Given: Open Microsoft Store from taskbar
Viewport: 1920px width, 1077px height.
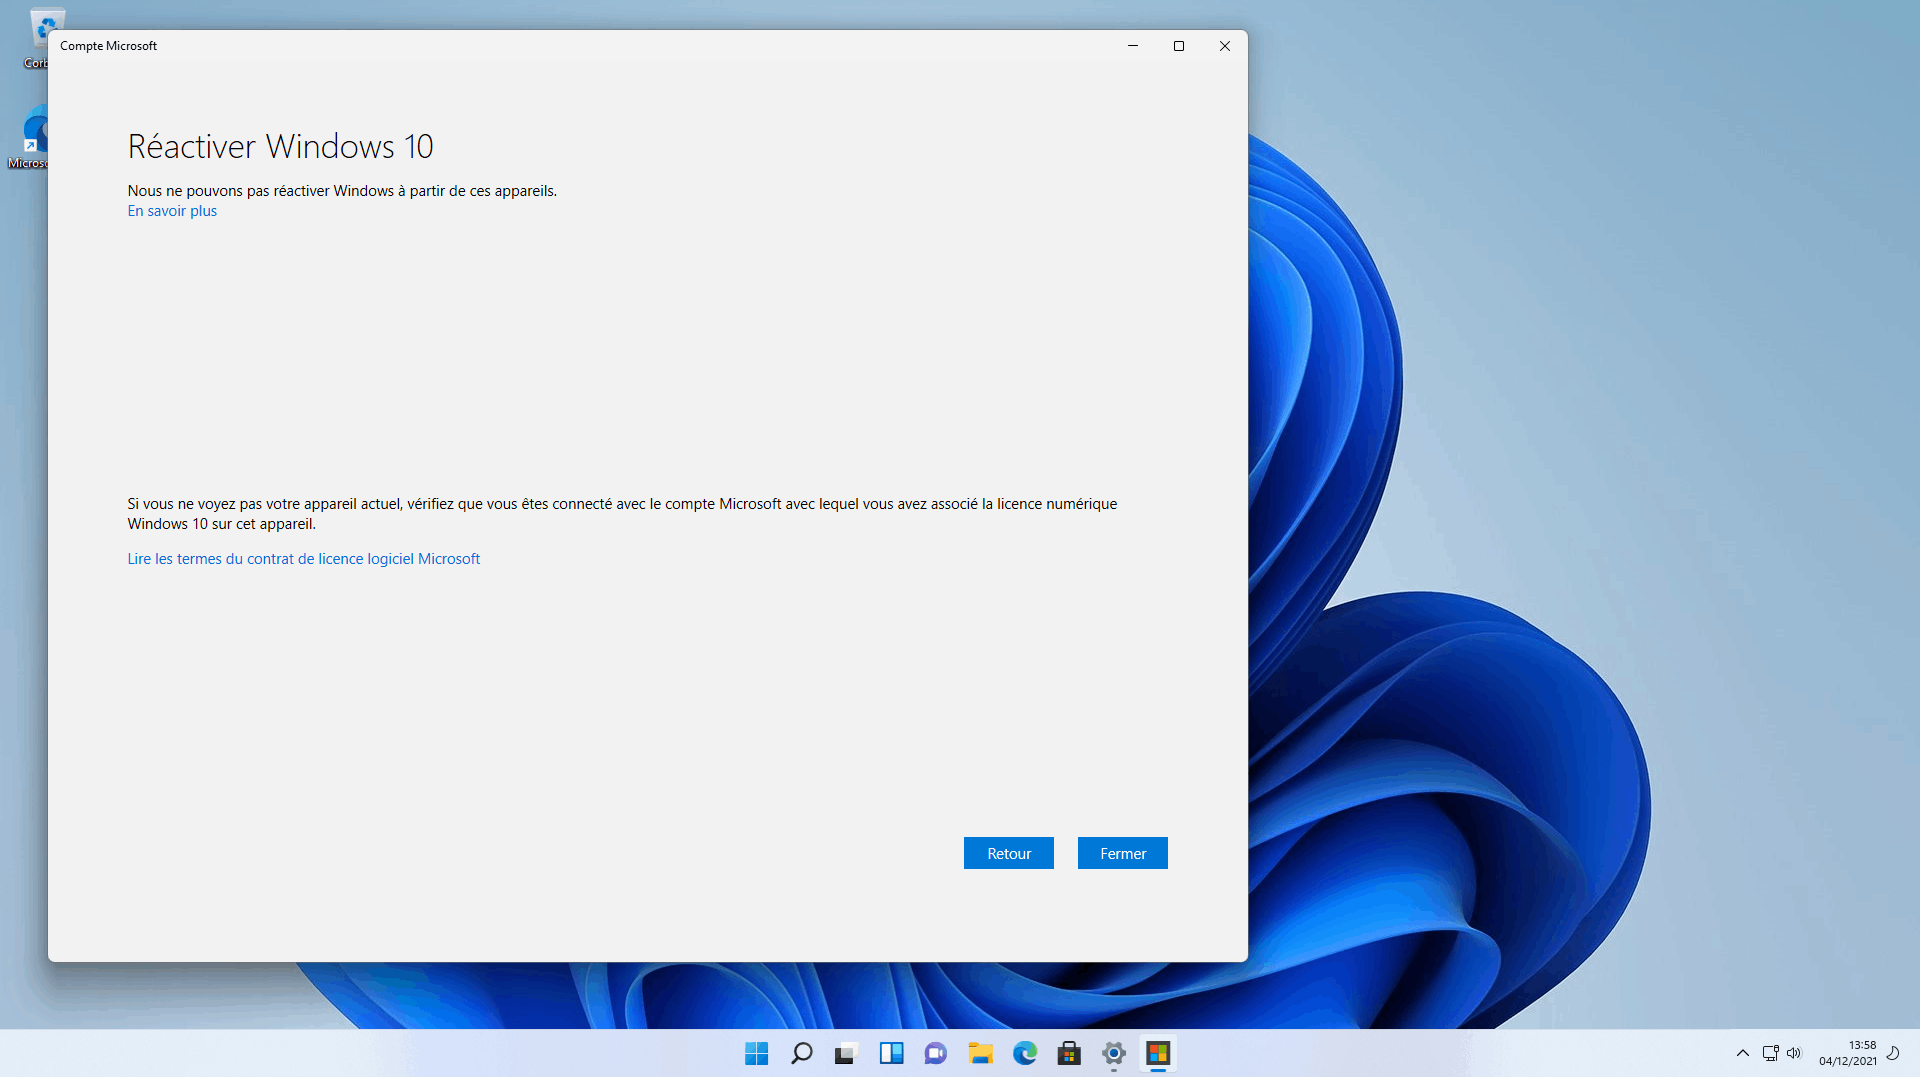Looking at the screenshot, I should click(1069, 1053).
